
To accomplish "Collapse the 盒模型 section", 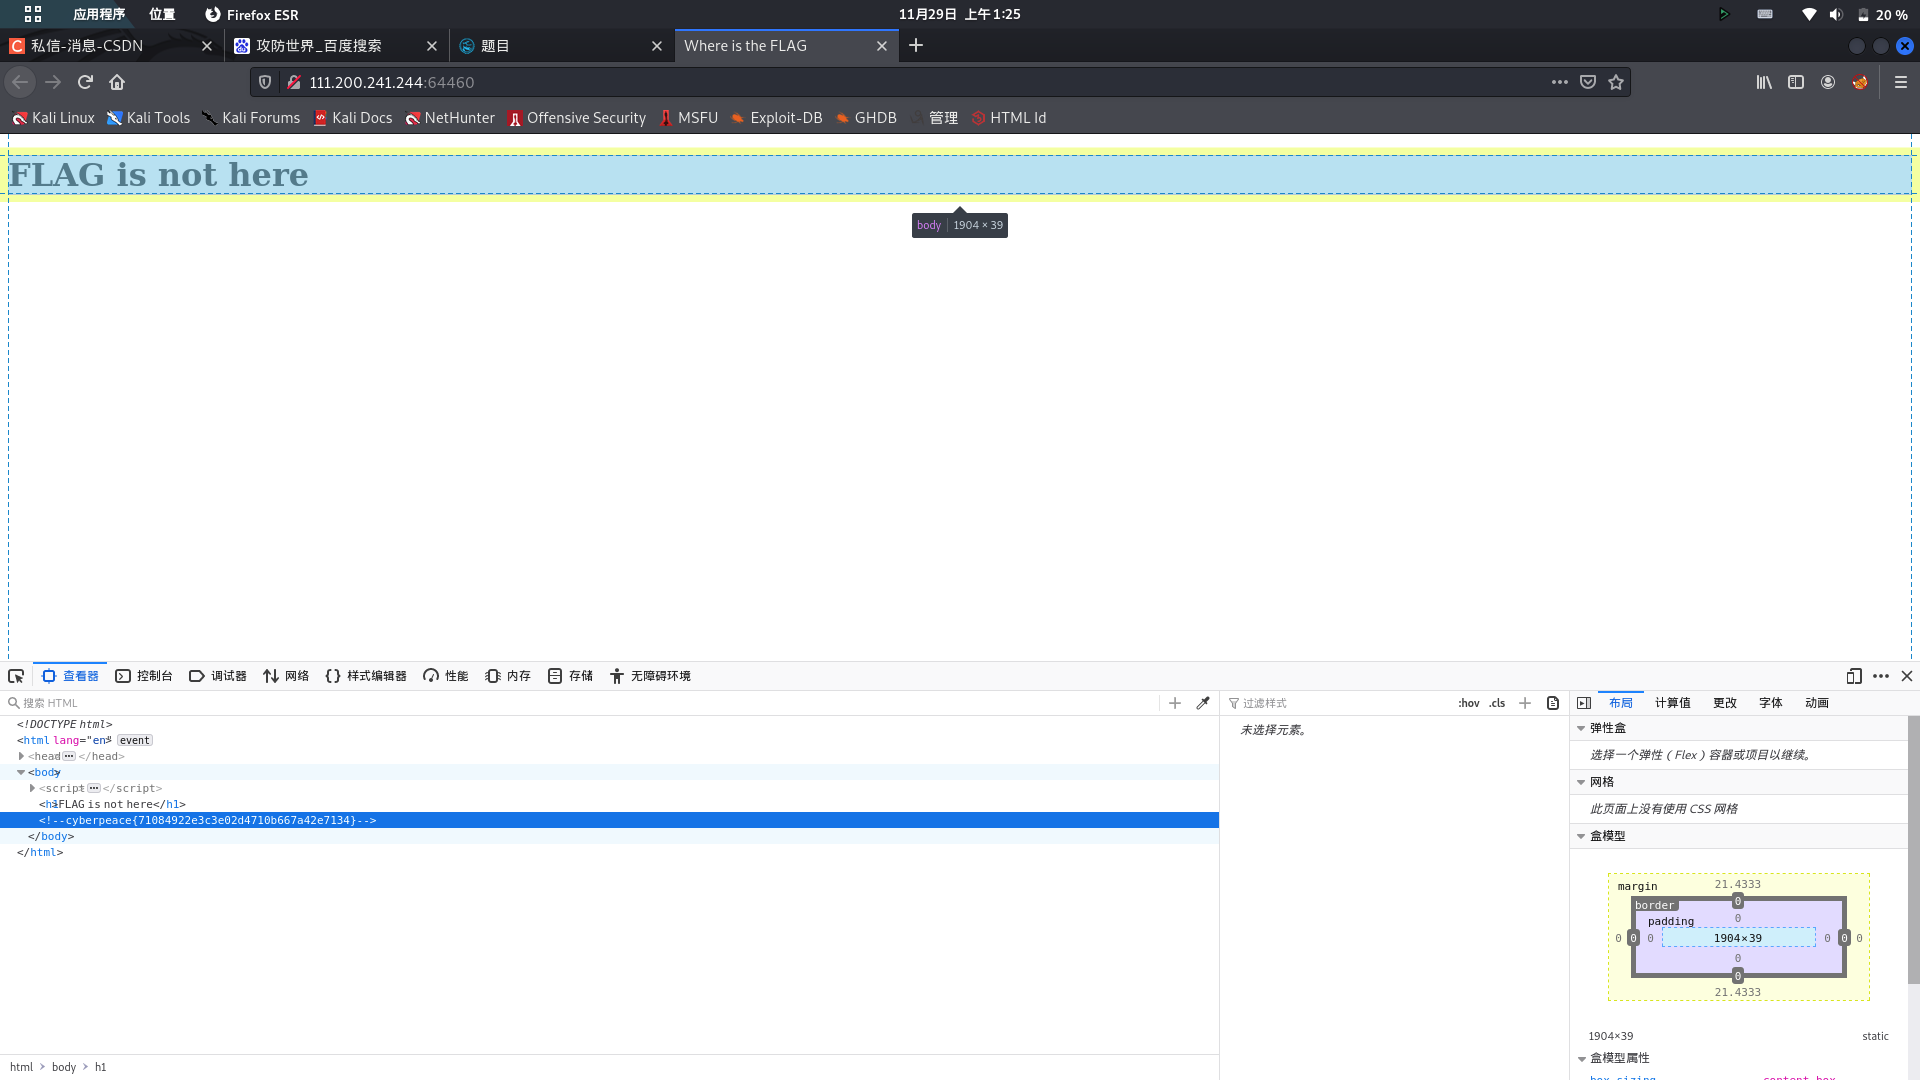I will (1581, 836).
